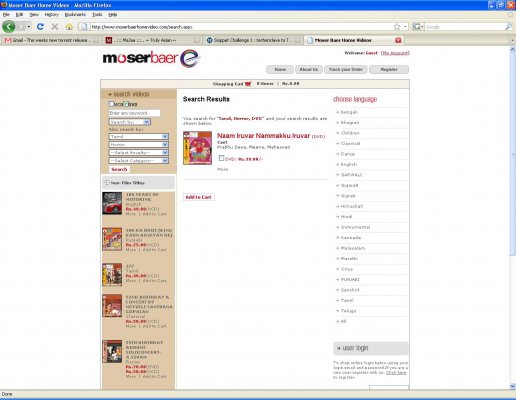Click the browser Forward arrow button

(x=21, y=26)
